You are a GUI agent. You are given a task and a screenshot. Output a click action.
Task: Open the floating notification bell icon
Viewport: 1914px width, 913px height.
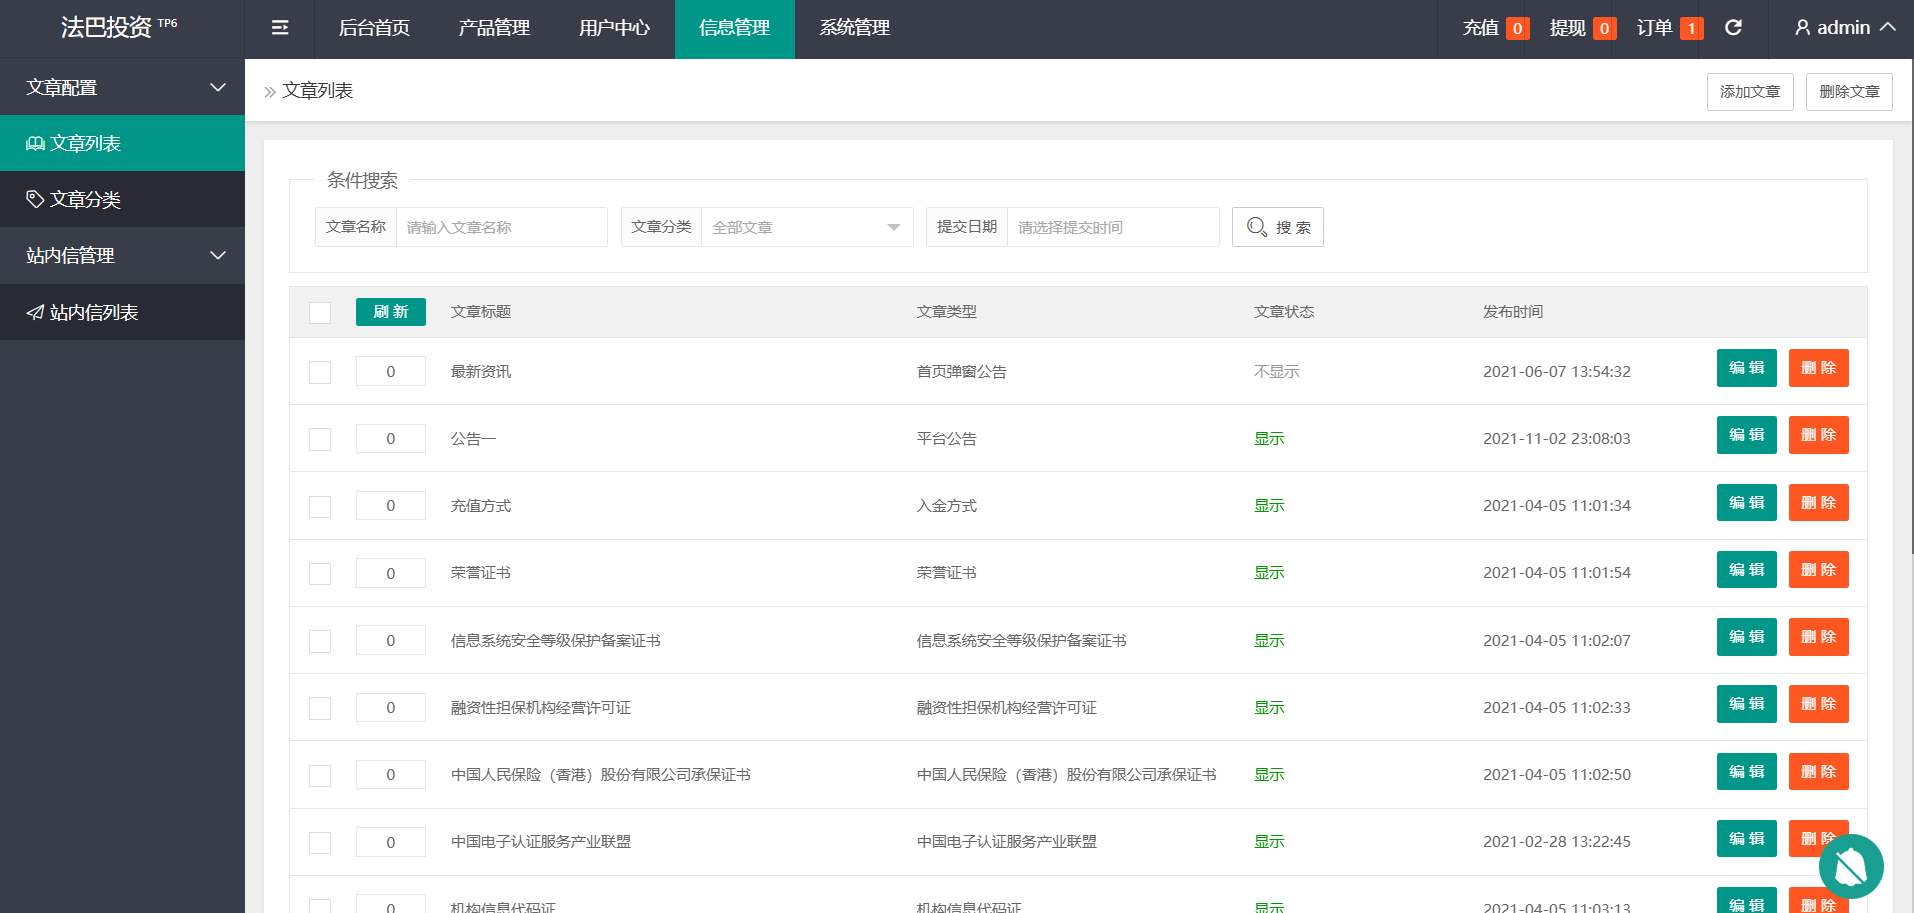click(1850, 866)
